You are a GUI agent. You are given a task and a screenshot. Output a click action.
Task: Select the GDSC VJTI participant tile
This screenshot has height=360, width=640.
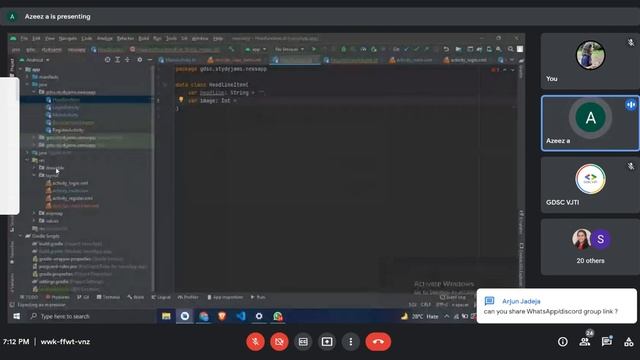tap(590, 185)
